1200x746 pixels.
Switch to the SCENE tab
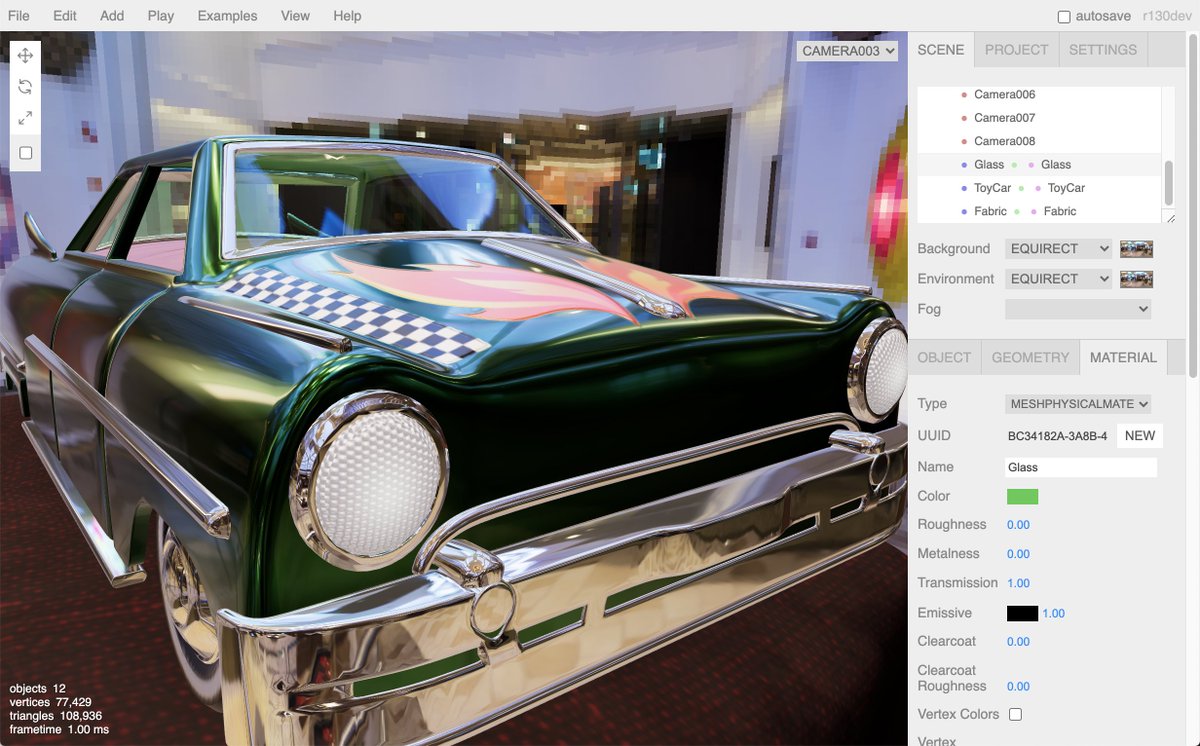pyautogui.click(x=941, y=49)
